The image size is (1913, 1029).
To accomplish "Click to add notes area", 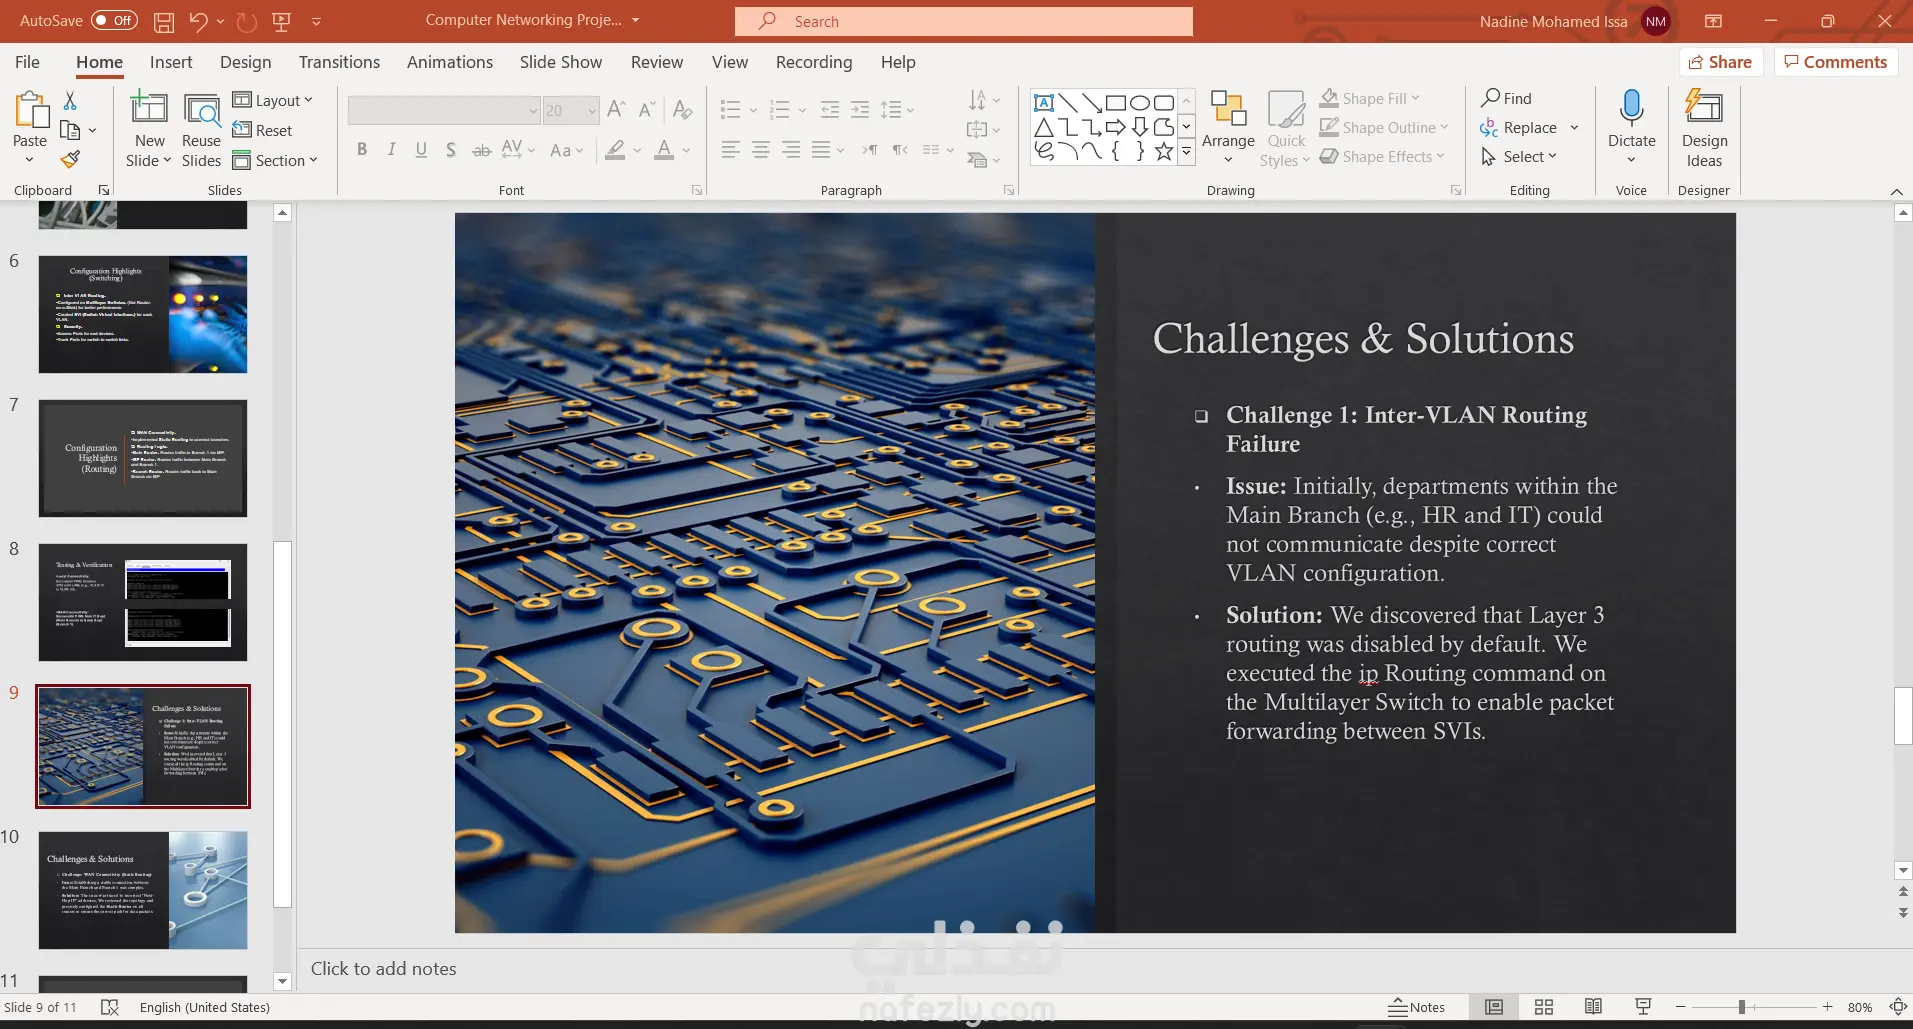I will [x=383, y=968].
